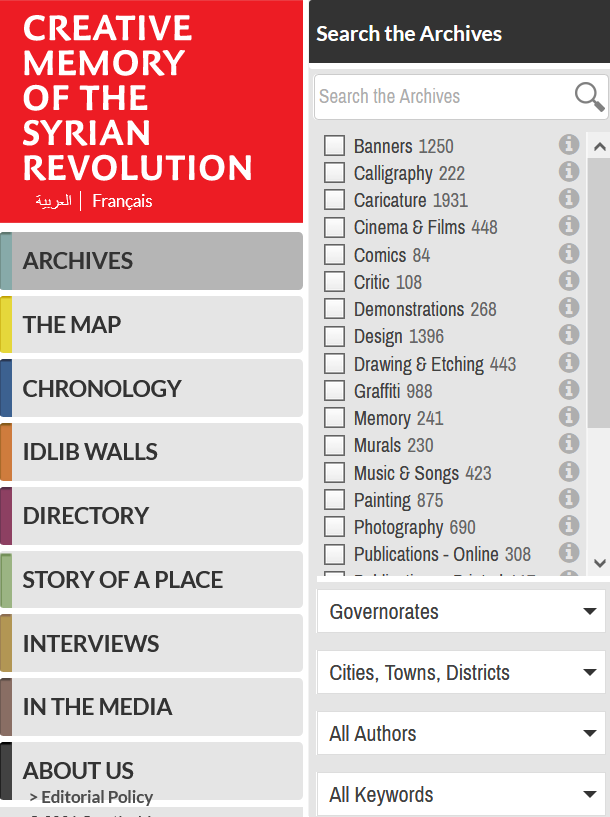Navigate to STORY OF A PLACE

pos(152,579)
